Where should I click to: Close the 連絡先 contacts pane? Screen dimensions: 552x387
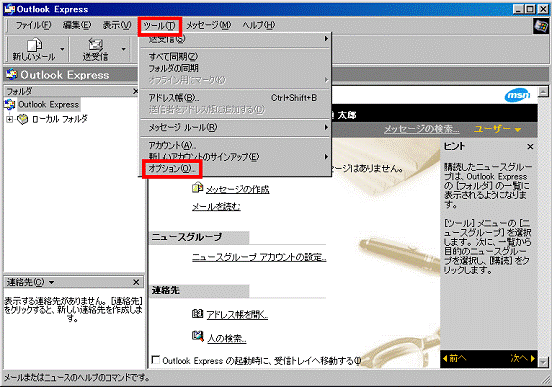pos(137,282)
